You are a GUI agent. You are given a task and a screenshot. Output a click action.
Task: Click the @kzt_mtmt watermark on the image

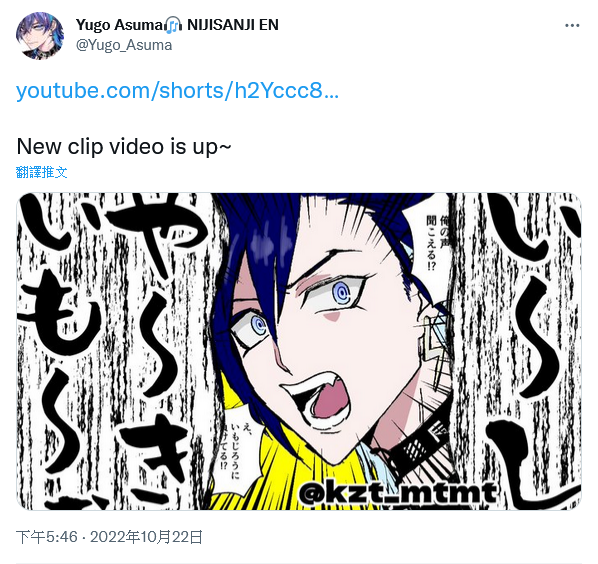398,493
